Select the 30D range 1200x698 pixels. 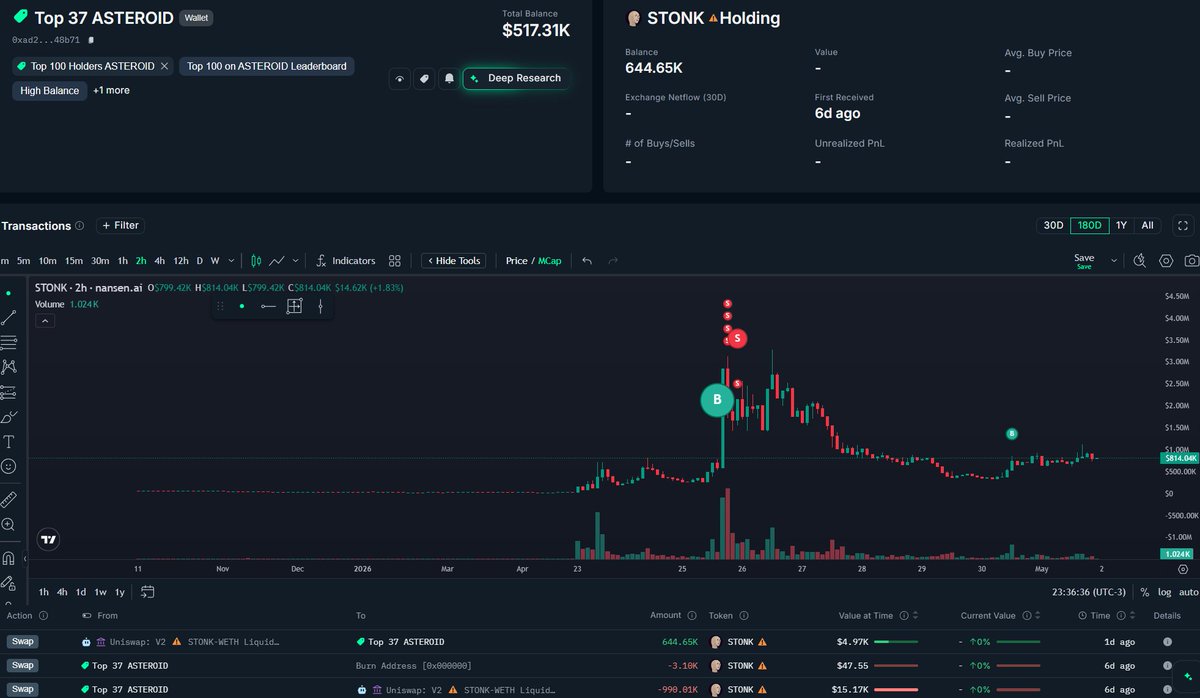[x=1053, y=226]
